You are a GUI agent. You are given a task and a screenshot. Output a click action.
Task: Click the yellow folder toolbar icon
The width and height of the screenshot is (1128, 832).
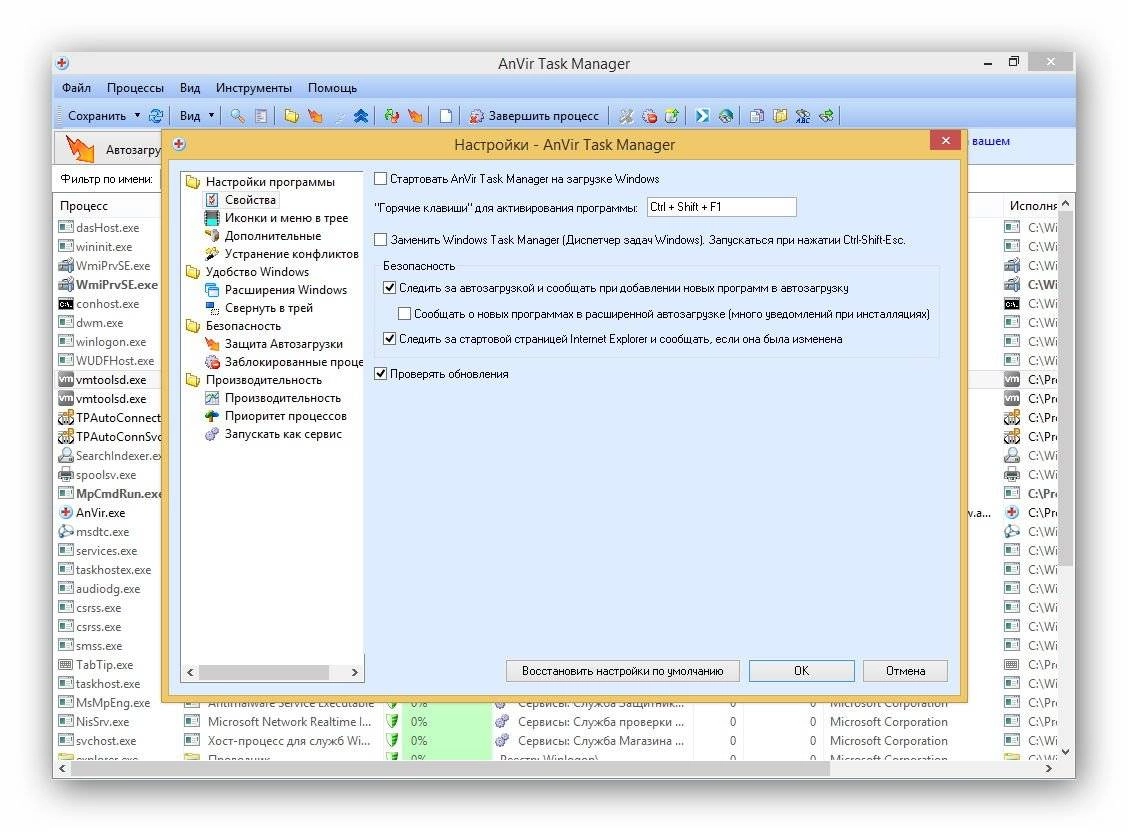(291, 116)
